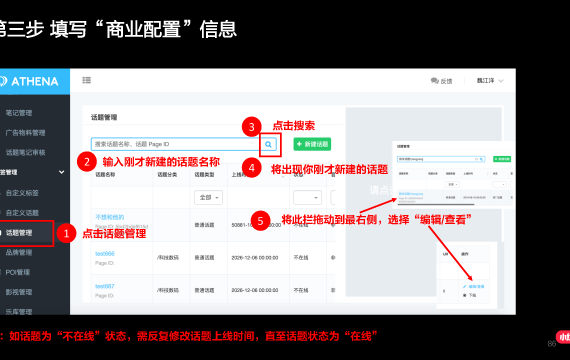Click the /科技数码 category in test667 row

coord(168,290)
